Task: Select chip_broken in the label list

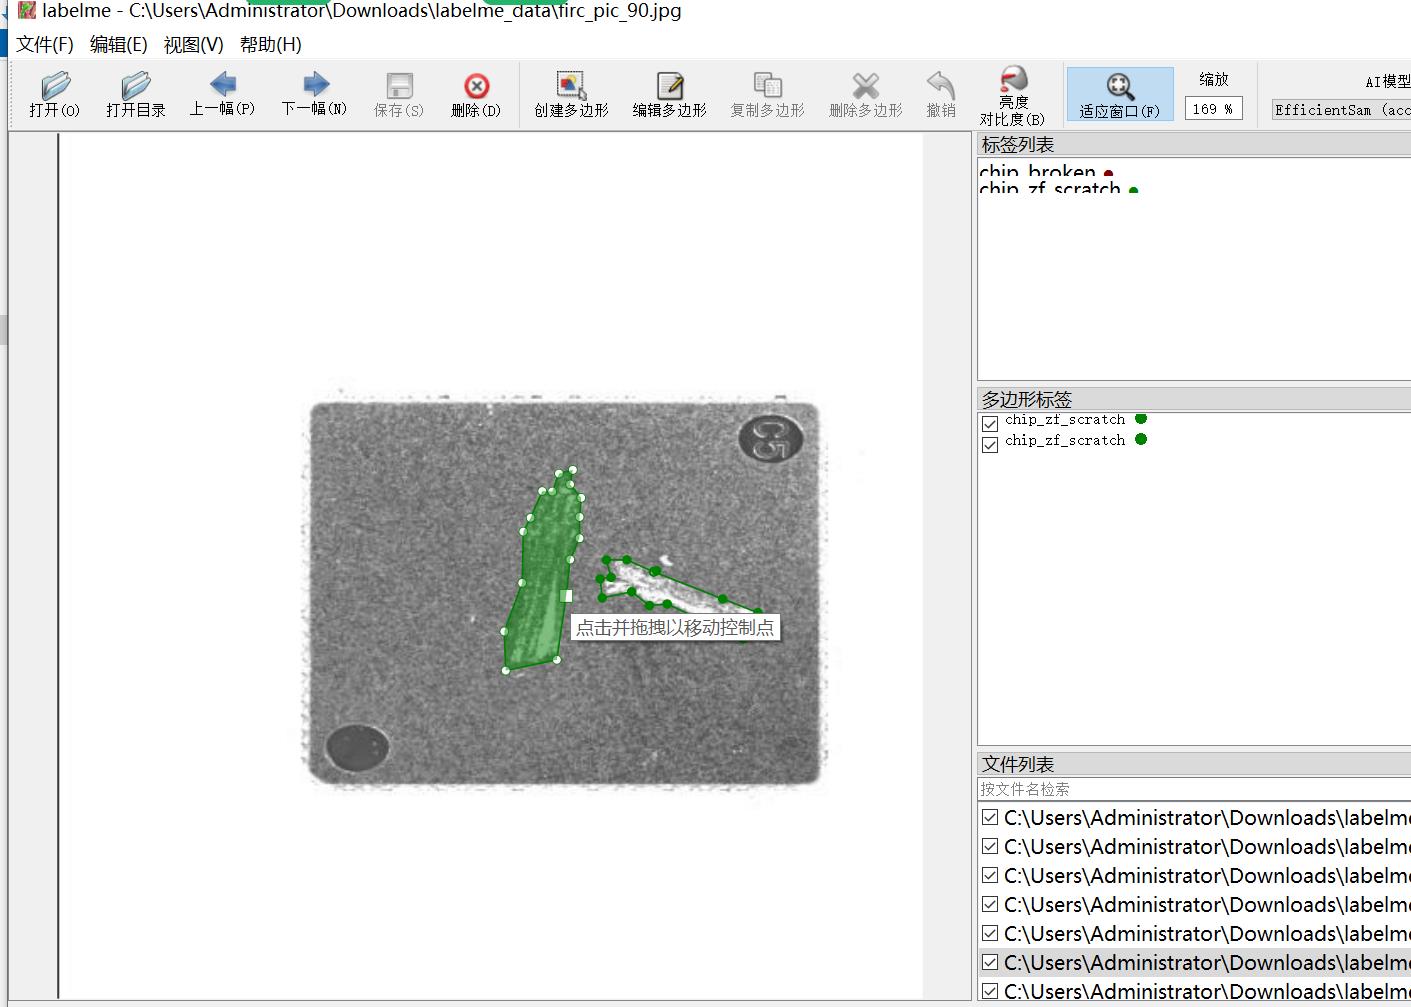Action: click(1037, 171)
